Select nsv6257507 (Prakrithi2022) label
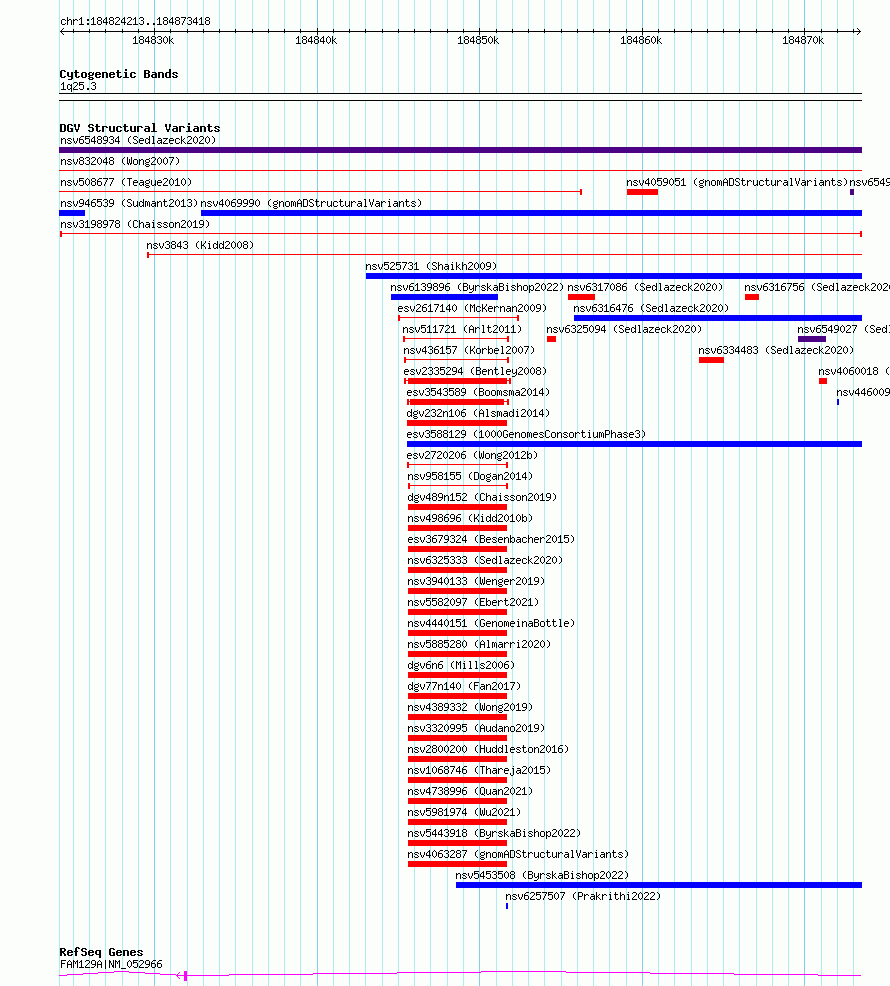Screen dimensions: 890x986 (x=583, y=897)
